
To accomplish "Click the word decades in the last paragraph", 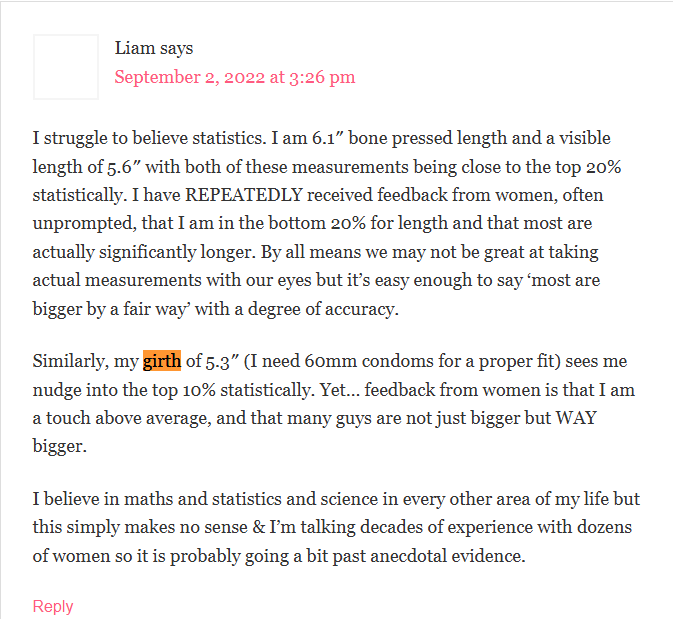I will (390, 527).
